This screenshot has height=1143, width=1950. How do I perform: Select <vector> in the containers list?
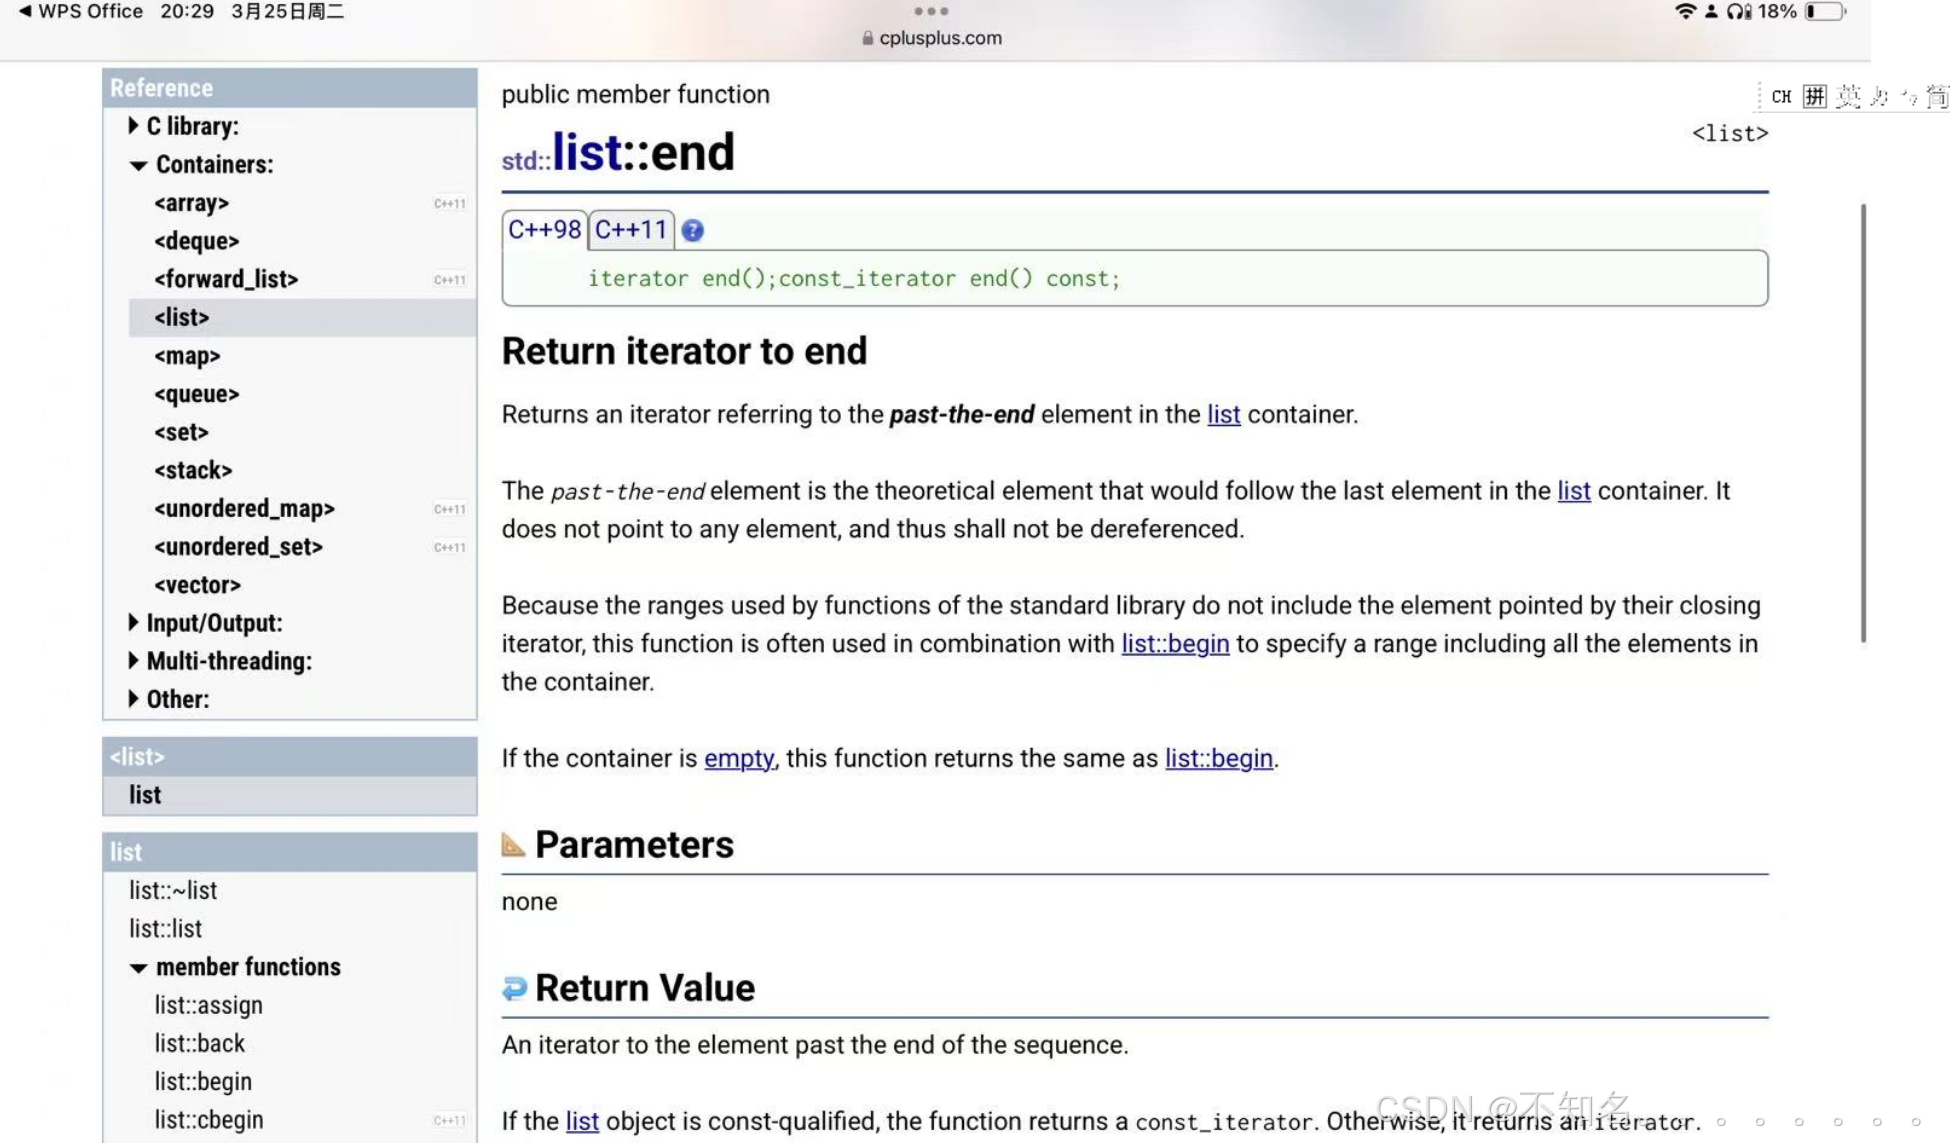(x=197, y=584)
